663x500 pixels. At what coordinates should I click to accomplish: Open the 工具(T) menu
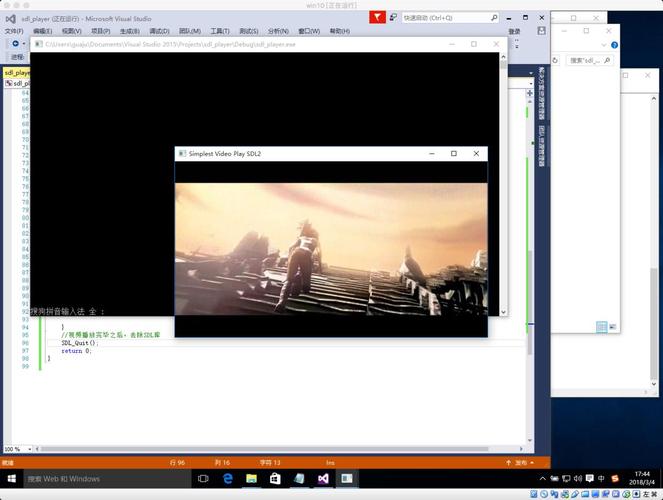(220, 31)
